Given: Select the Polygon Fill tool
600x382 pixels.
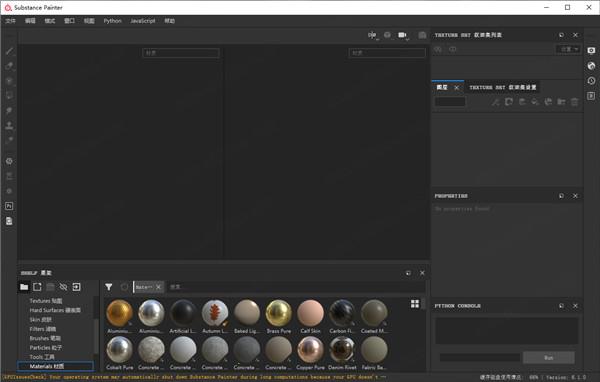Looking at the screenshot, I should pyautogui.click(x=9, y=96).
